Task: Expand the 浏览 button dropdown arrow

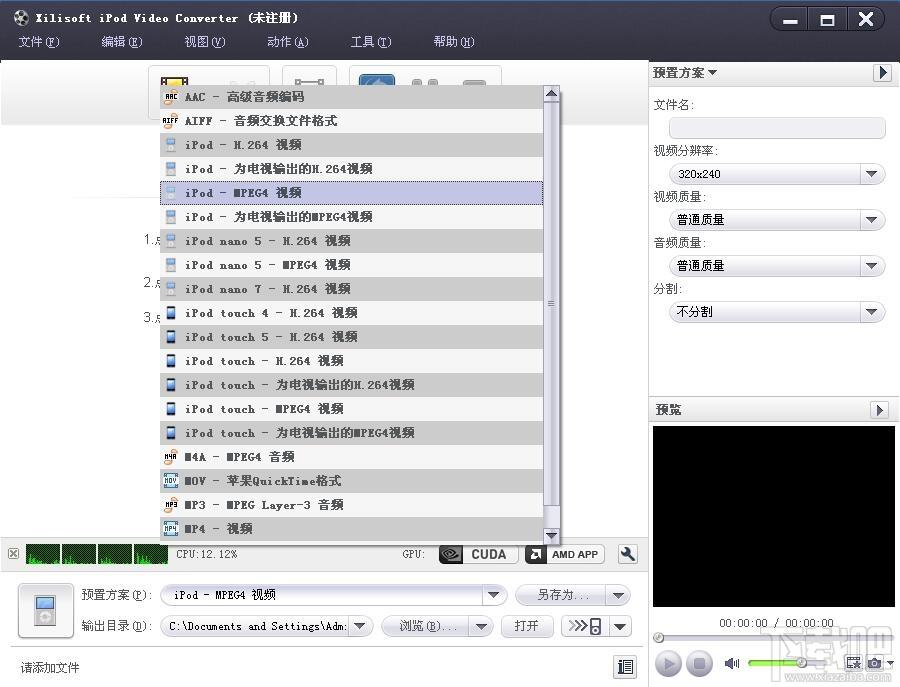Action: [481, 626]
